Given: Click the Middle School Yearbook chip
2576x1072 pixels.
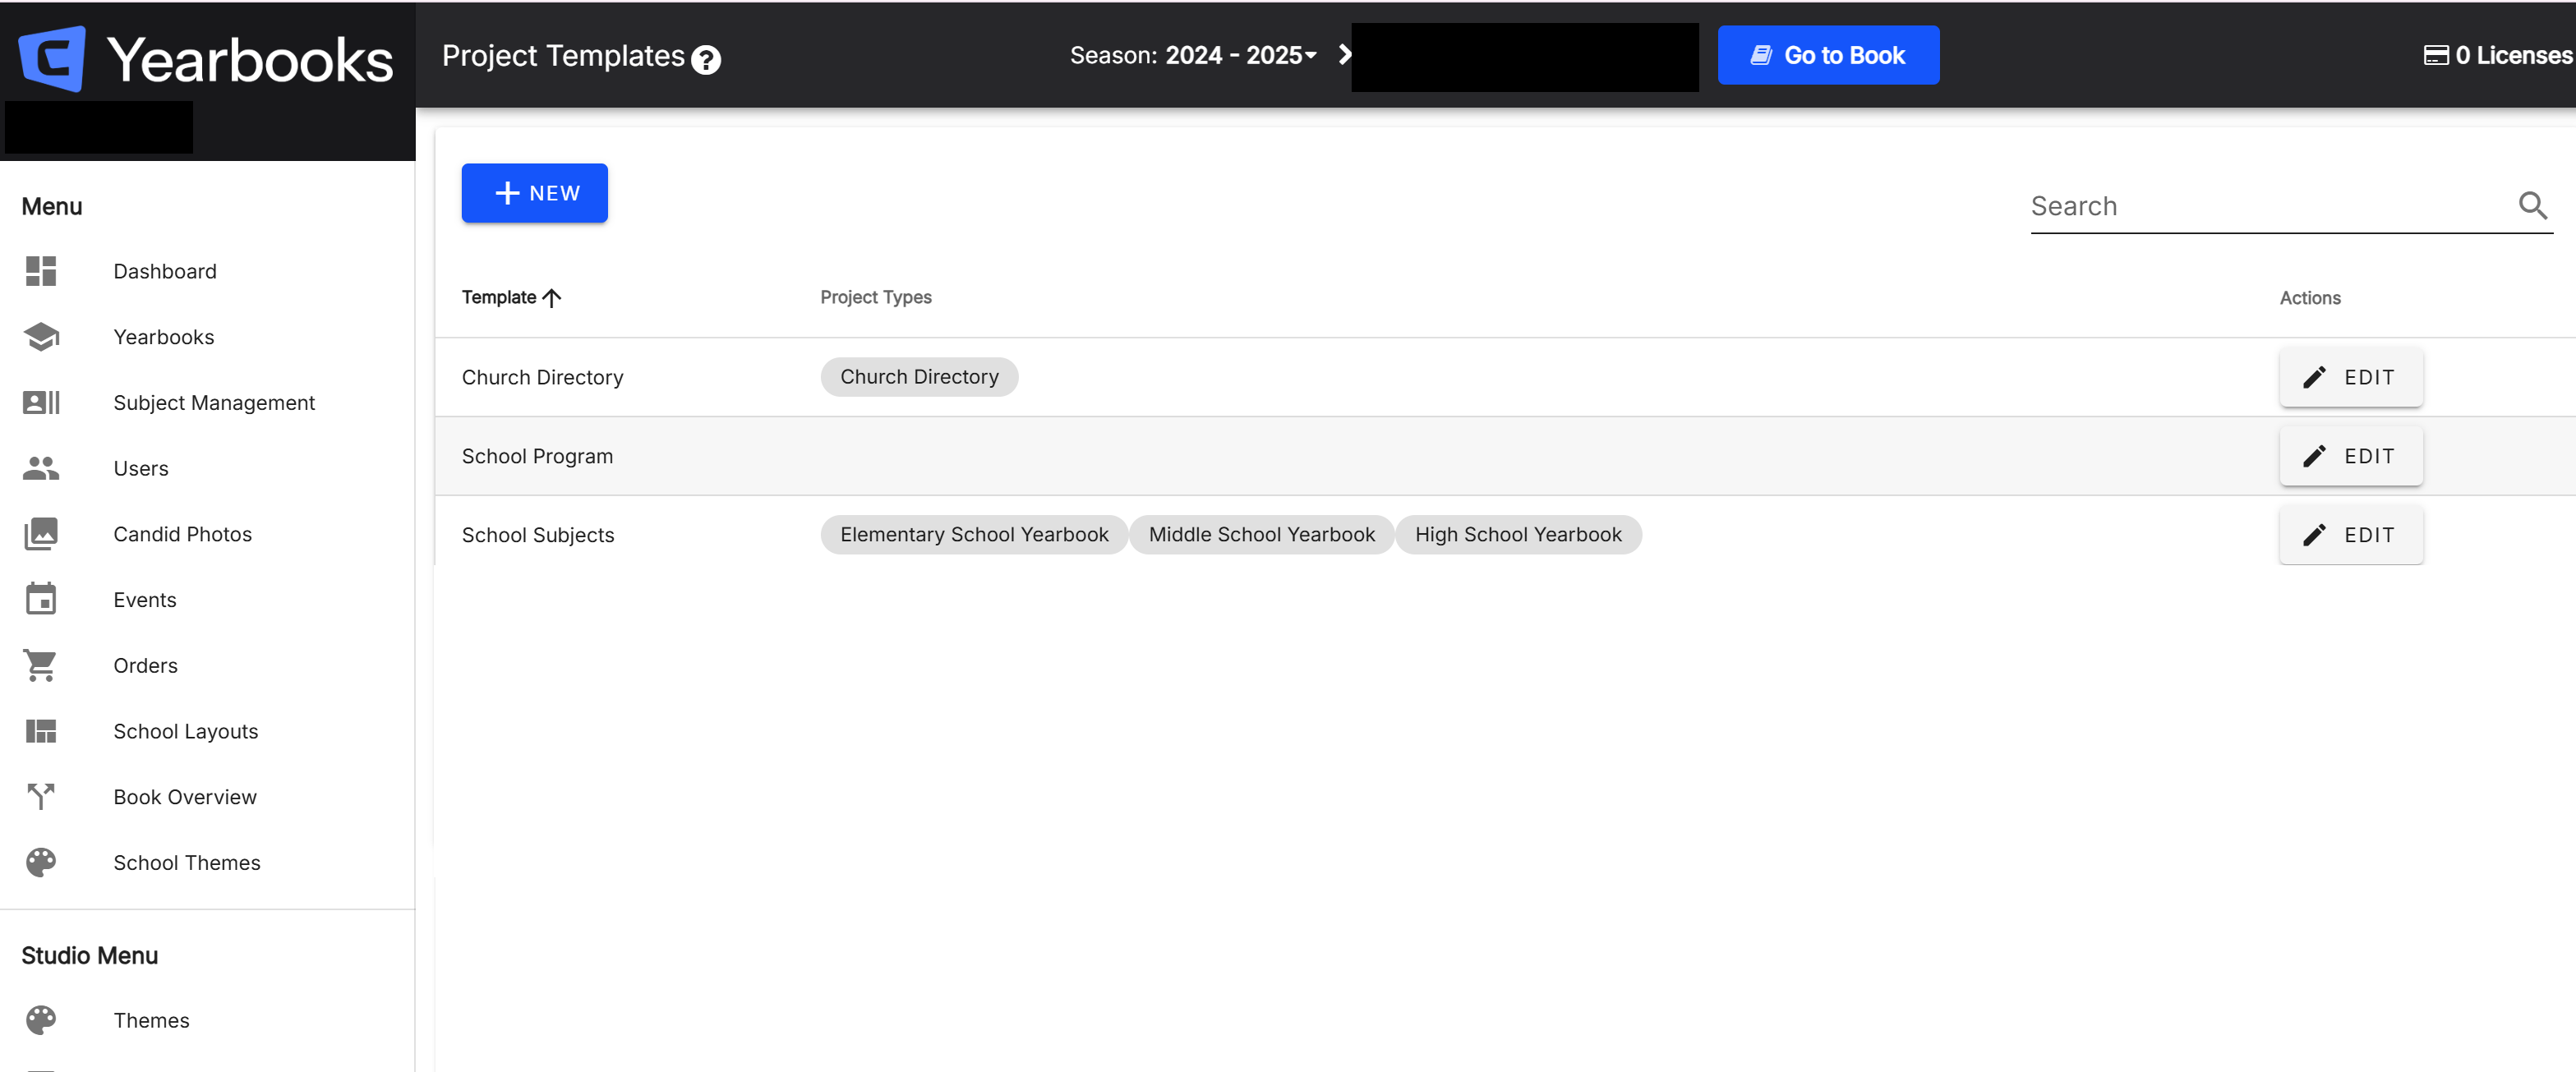Looking at the screenshot, I should 1262,535.
